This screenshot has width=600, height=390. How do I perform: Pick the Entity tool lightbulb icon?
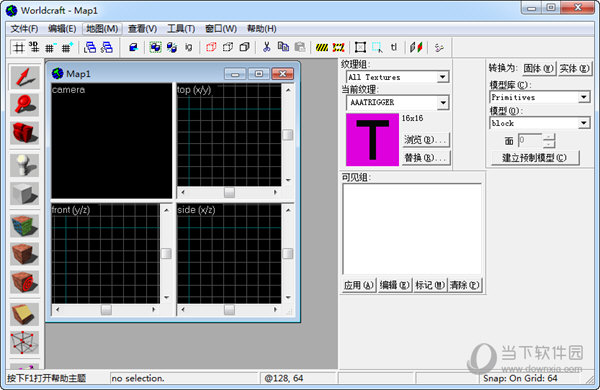click(x=24, y=165)
